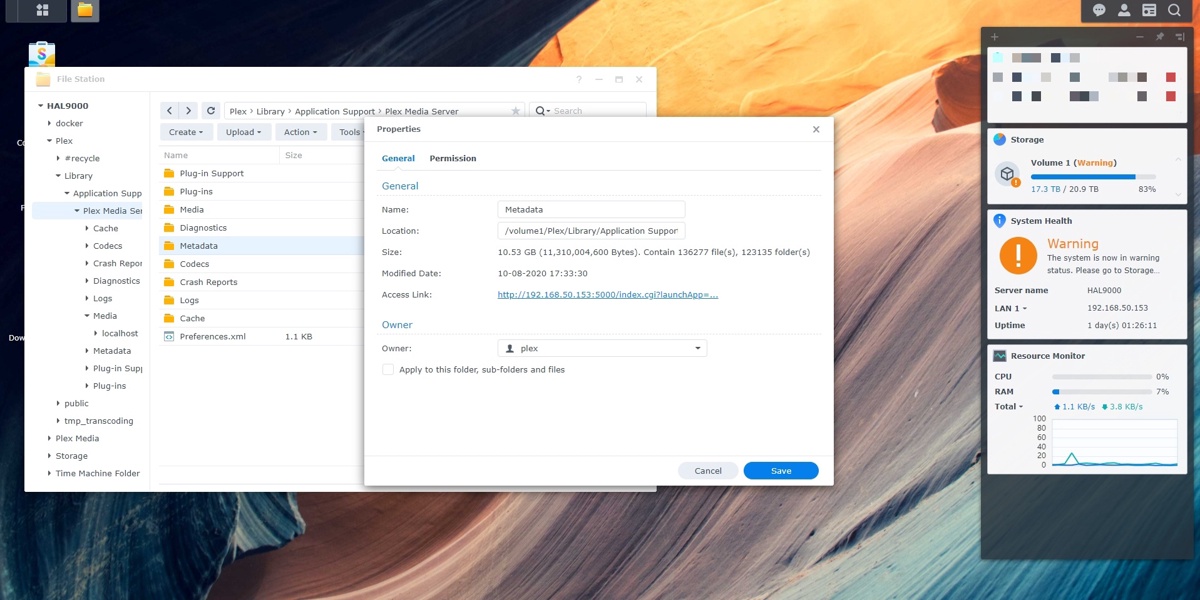This screenshot has width=1200, height=600.
Task: Switch to the General tab
Action: pos(398,159)
